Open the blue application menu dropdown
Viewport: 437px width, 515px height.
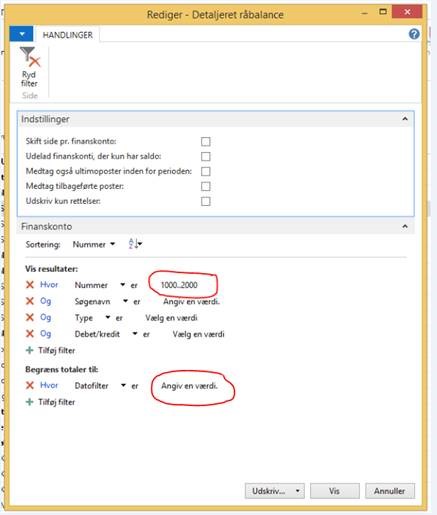[21, 34]
